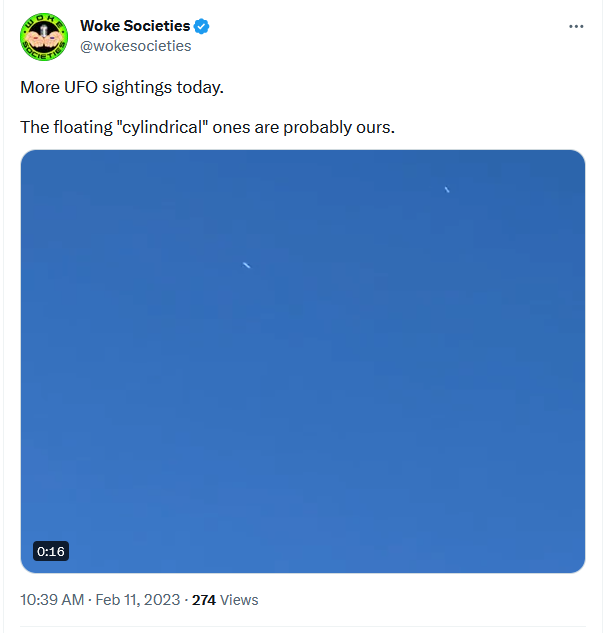Click the Views label beside the count
This screenshot has height=633, width=606.
pyautogui.click(x=239, y=600)
